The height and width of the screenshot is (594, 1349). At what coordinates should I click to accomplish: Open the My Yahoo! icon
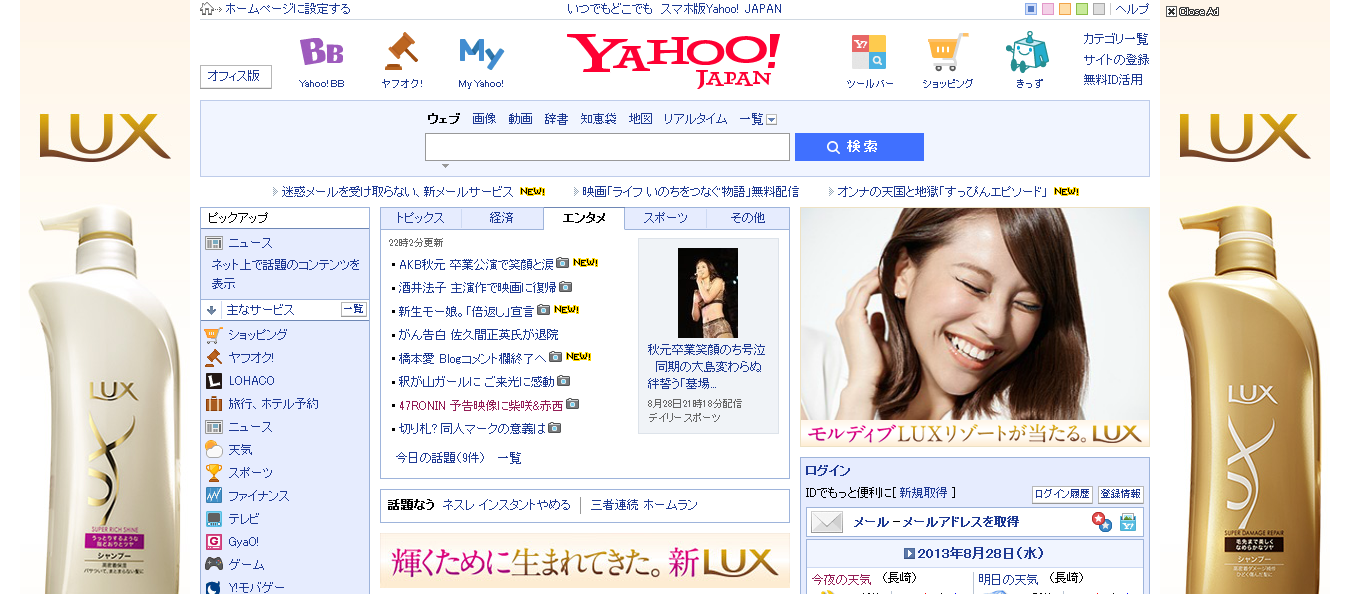481,53
